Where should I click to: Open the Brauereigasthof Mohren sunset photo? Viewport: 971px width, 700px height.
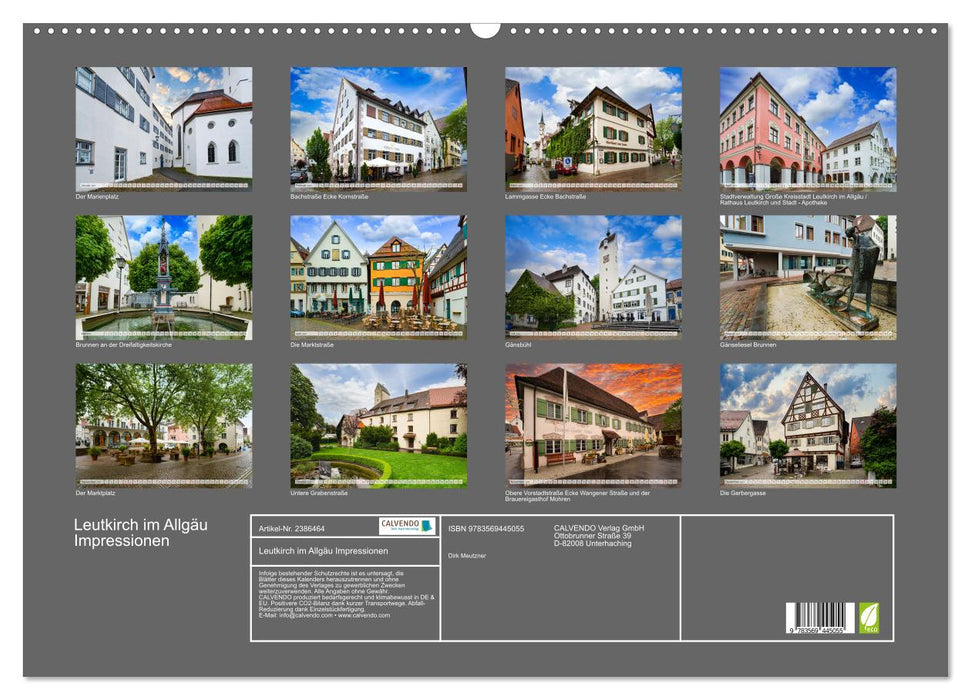pyautogui.click(x=593, y=426)
